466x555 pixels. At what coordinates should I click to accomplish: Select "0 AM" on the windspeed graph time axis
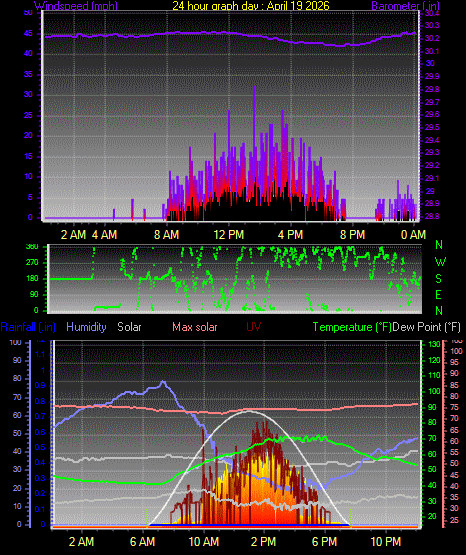tap(413, 234)
